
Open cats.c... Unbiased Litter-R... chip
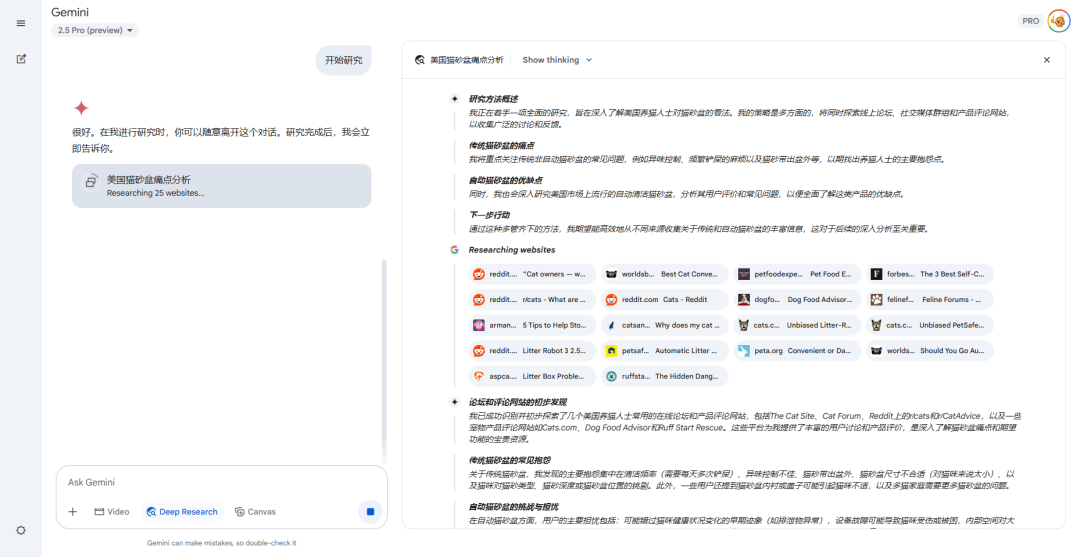(x=797, y=325)
